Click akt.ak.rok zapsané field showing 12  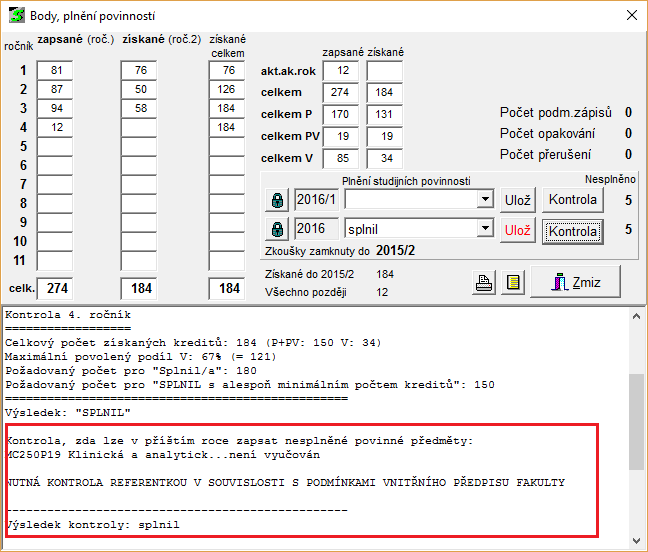pyautogui.click(x=340, y=70)
